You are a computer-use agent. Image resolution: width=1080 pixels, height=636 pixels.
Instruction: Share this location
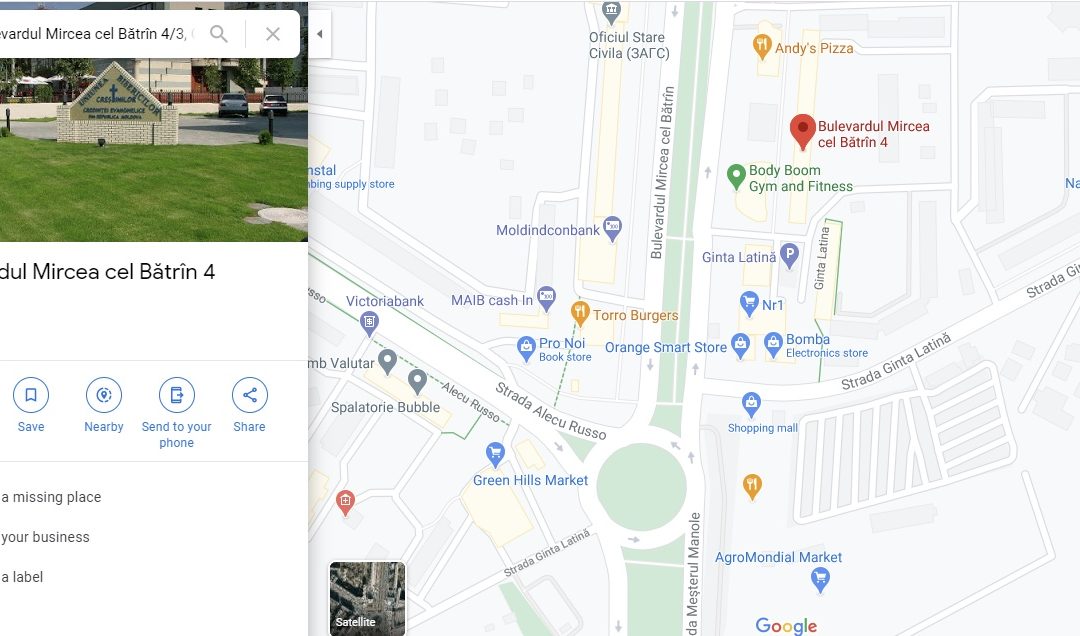[249, 395]
